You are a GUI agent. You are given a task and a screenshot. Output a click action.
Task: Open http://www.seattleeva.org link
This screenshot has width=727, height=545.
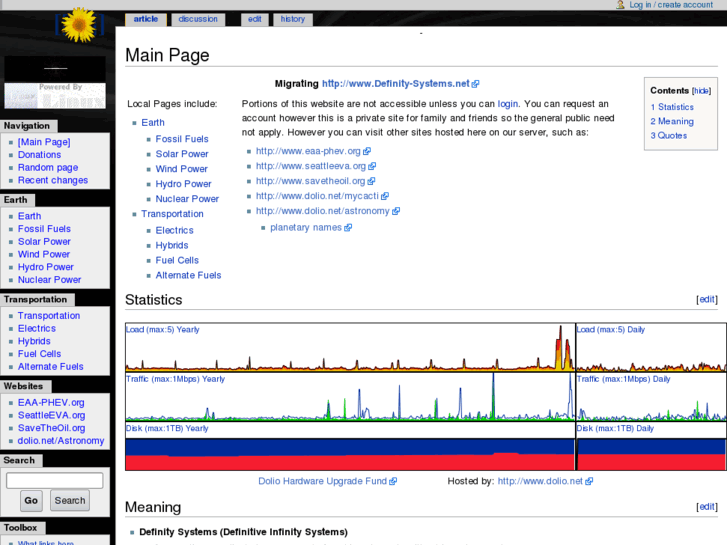[x=316, y=166]
